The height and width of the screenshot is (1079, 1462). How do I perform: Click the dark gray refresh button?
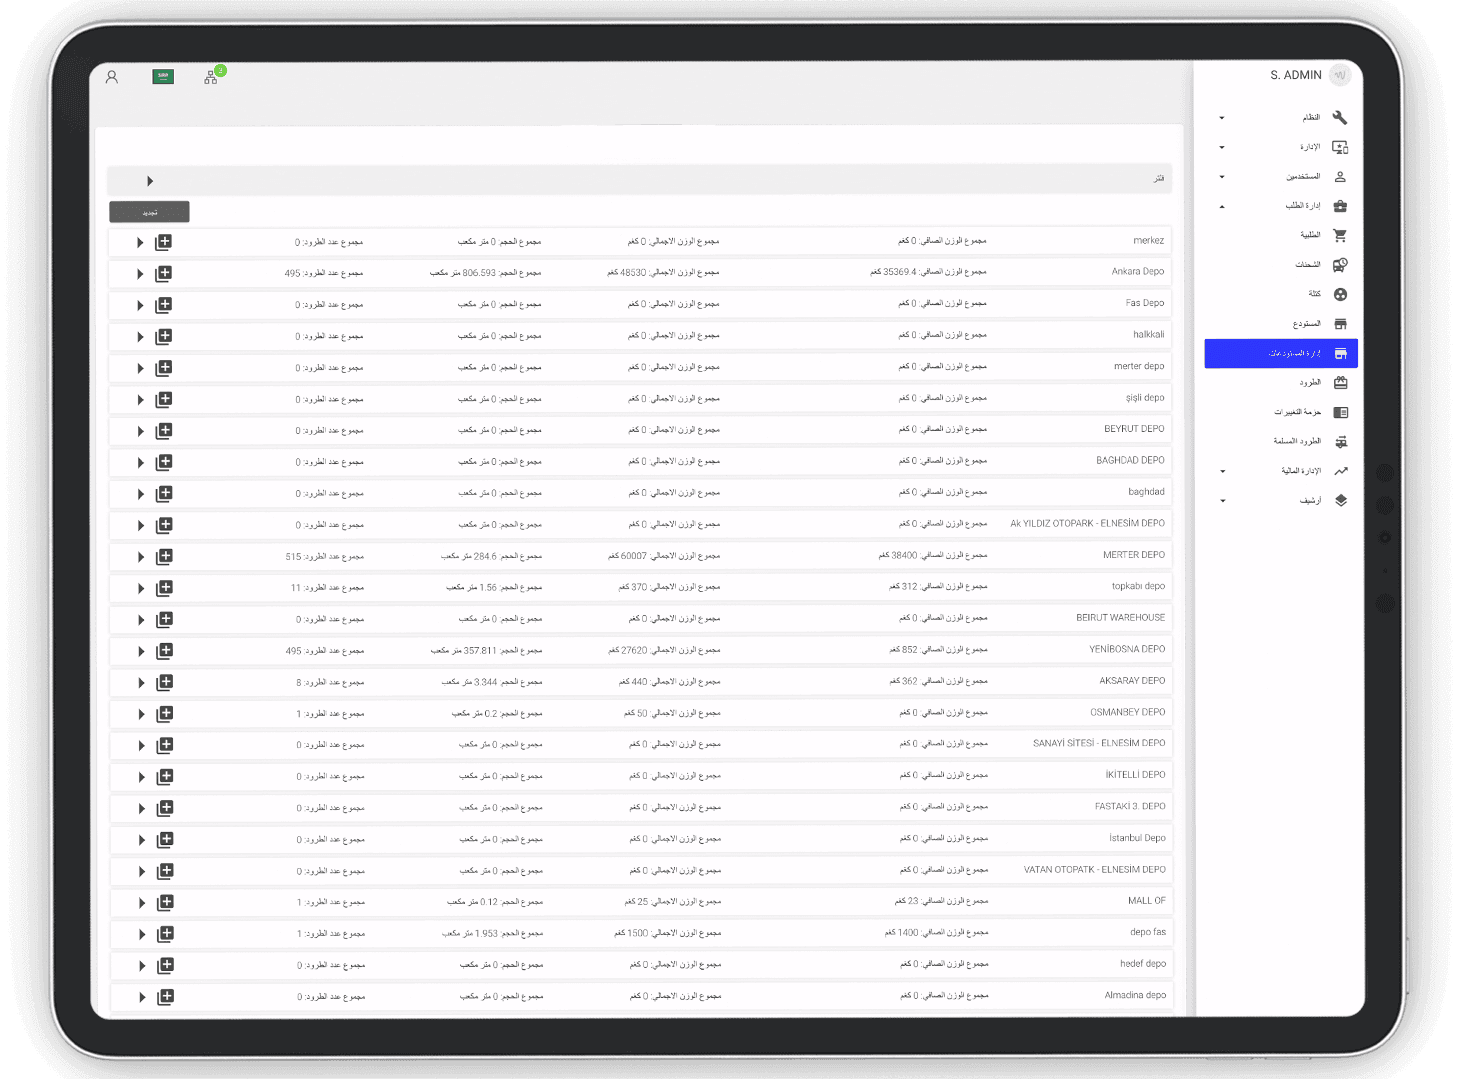[x=149, y=212]
